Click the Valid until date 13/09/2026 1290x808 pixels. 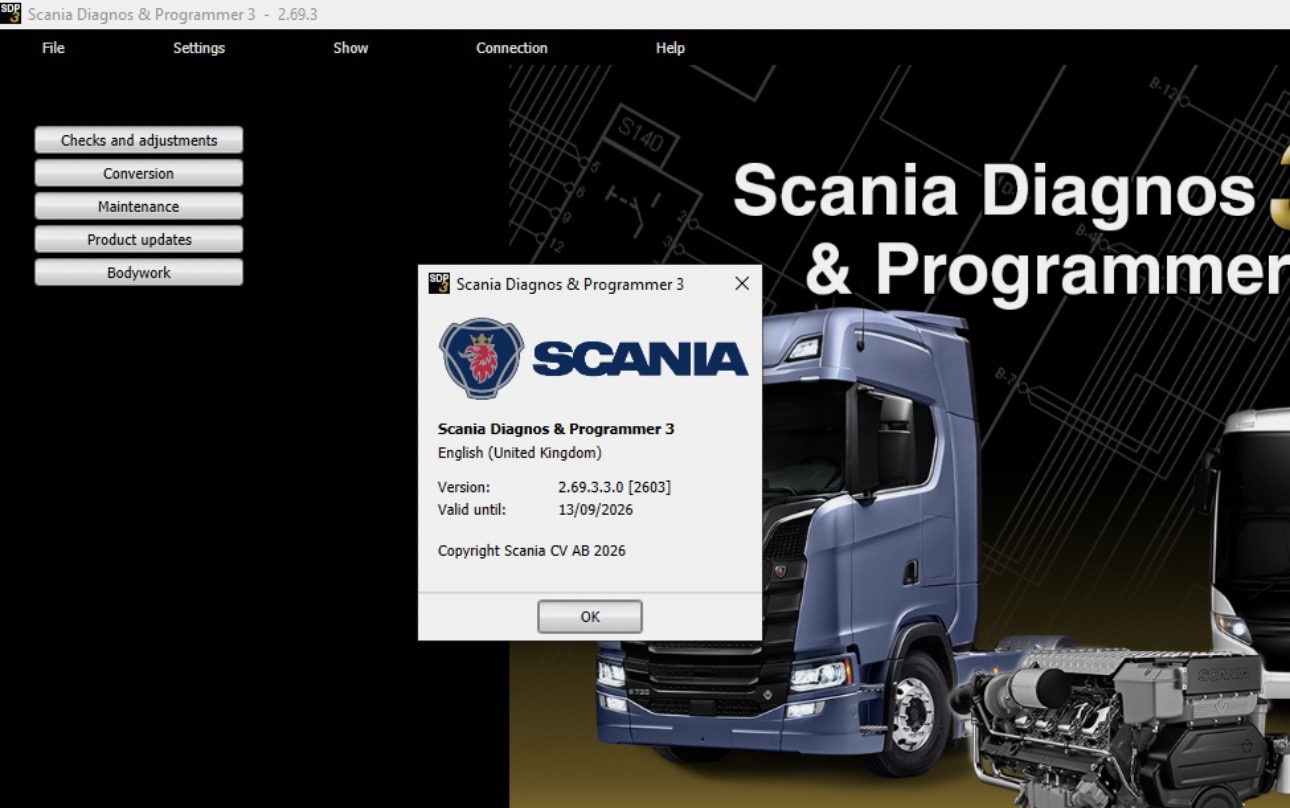pyautogui.click(x=595, y=510)
